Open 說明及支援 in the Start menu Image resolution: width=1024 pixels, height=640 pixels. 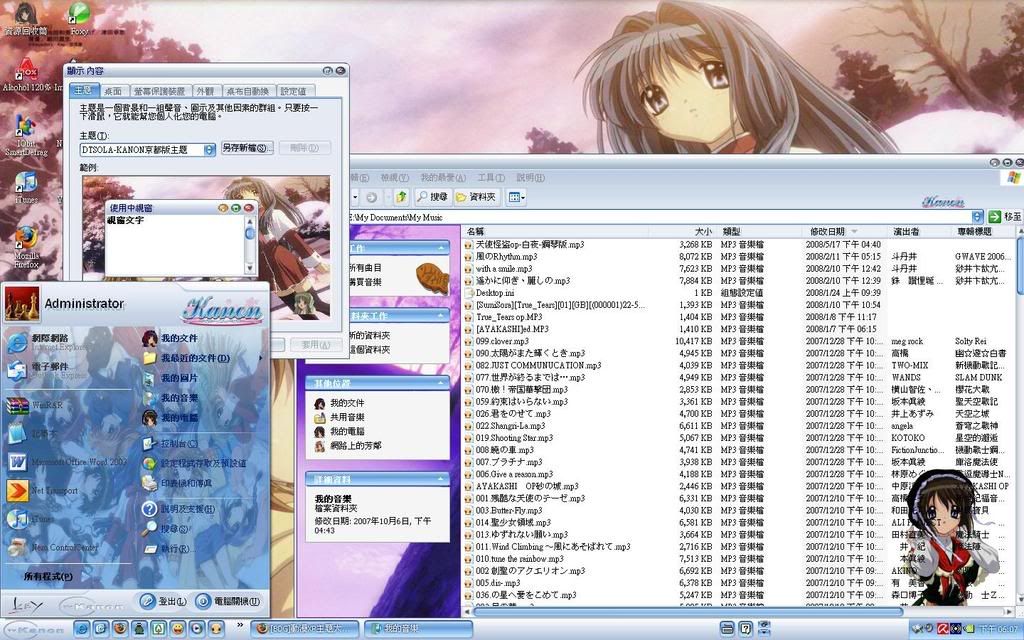178,509
